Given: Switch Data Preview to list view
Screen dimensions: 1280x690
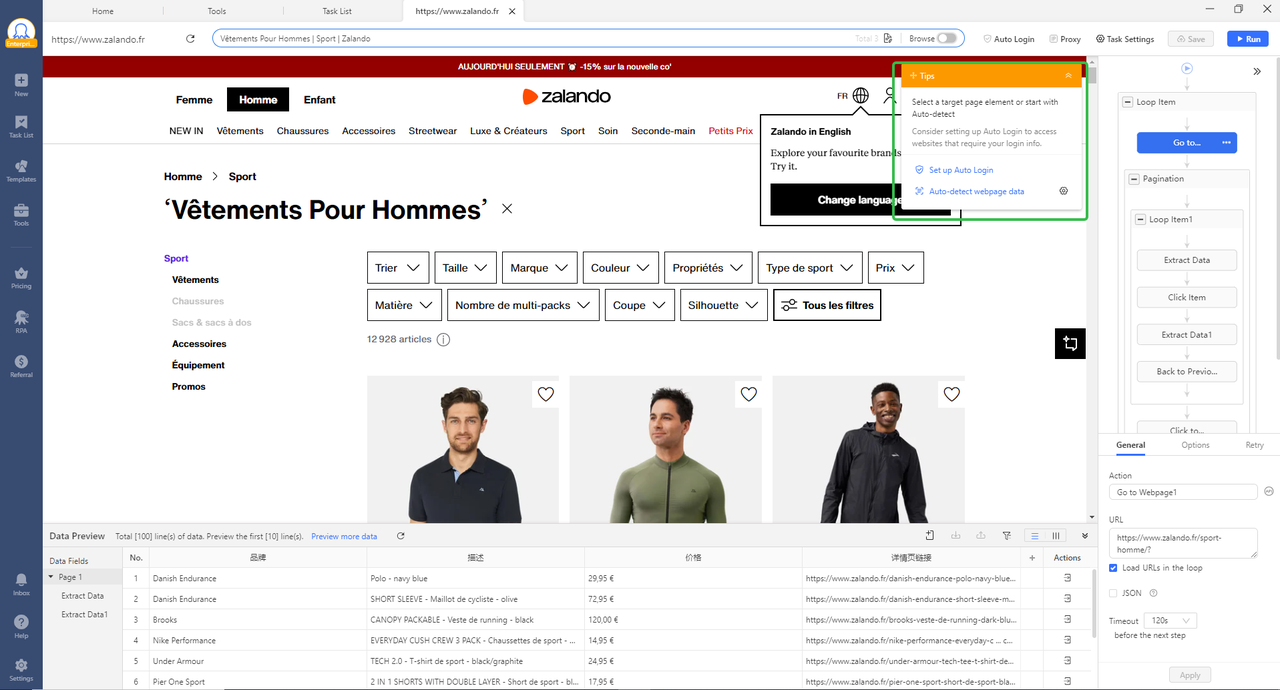Looking at the screenshot, I should [1035, 536].
